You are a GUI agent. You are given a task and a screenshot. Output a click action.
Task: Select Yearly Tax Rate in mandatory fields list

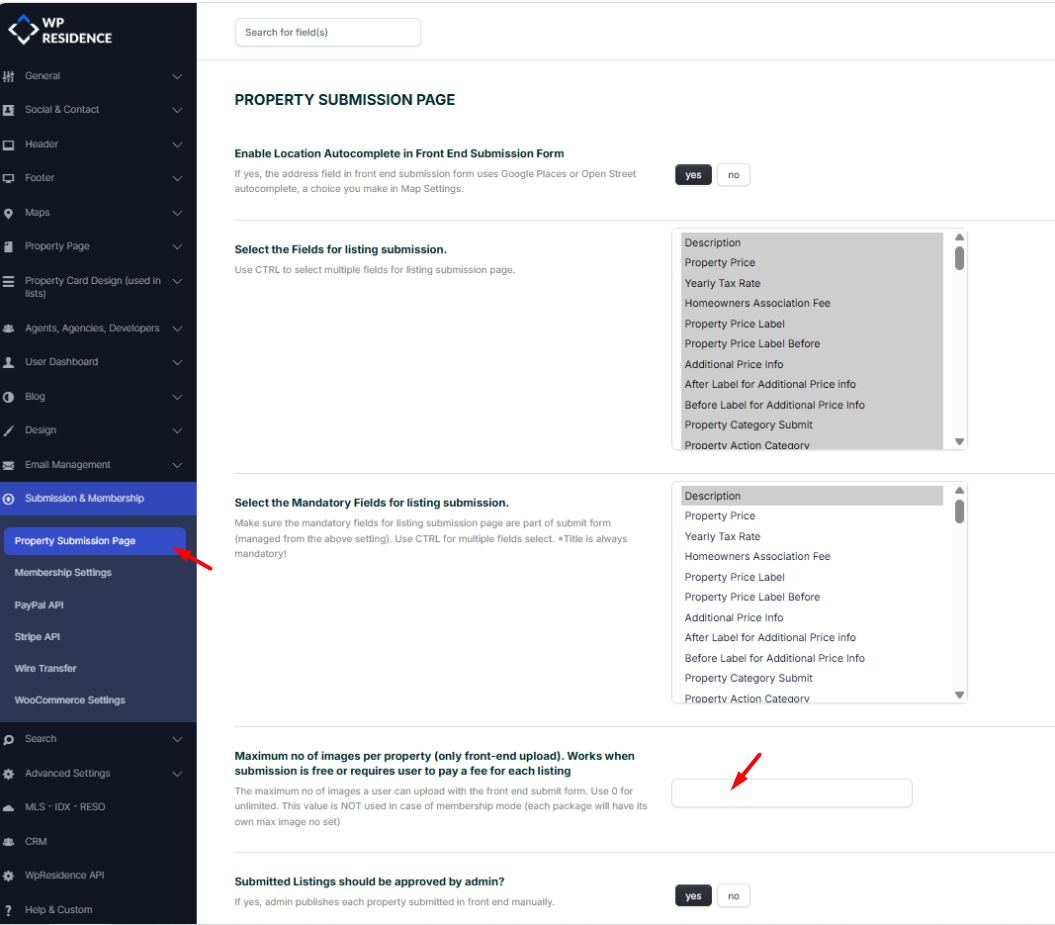(x=722, y=537)
